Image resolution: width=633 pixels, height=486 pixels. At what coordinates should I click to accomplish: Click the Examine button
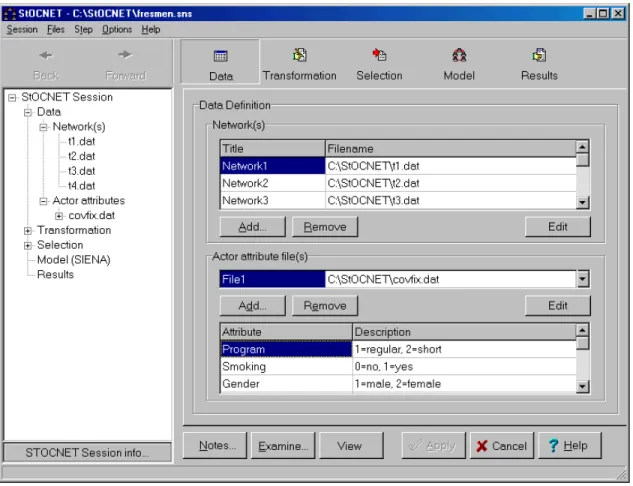click(x=283, y=446)
